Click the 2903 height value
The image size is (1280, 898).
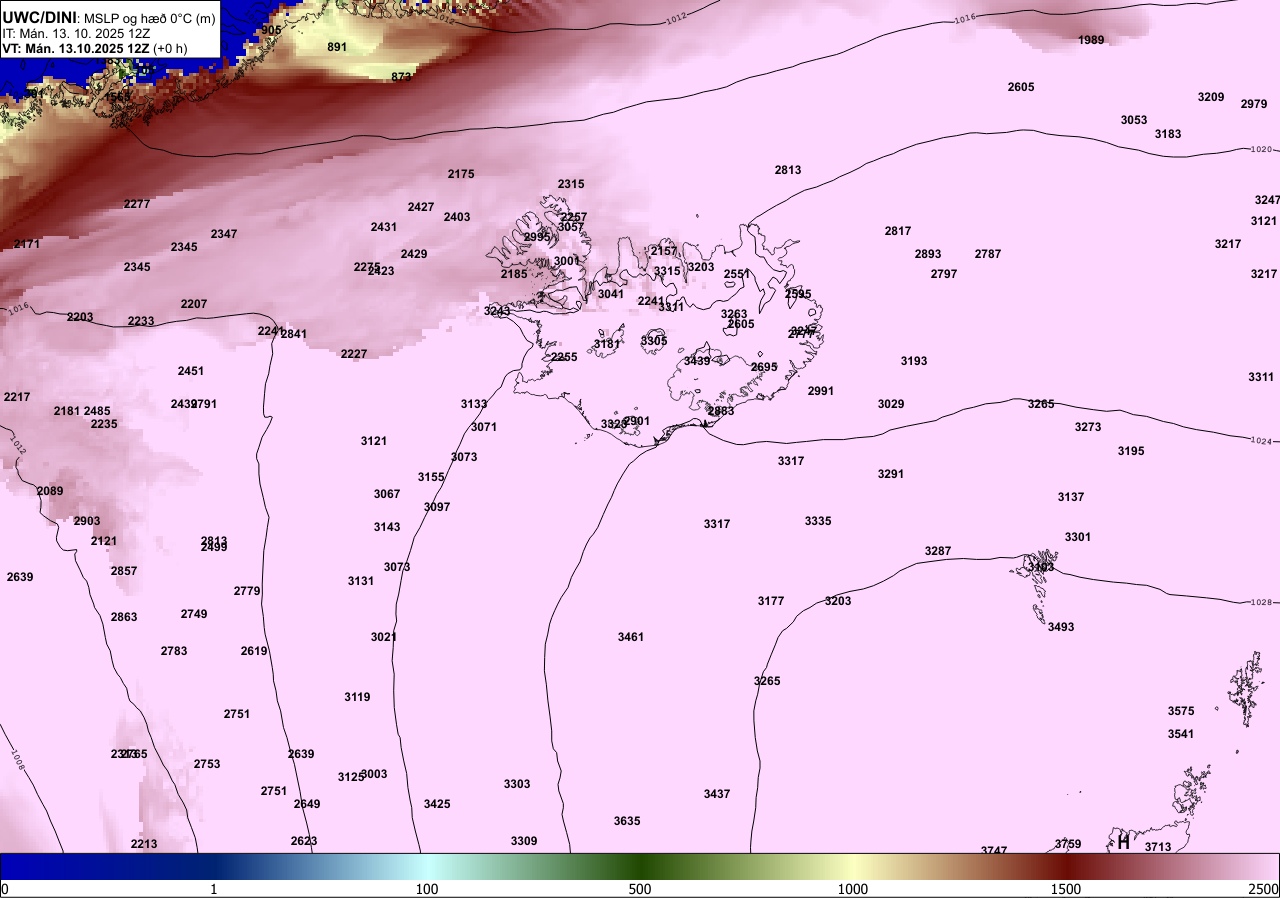87,521
